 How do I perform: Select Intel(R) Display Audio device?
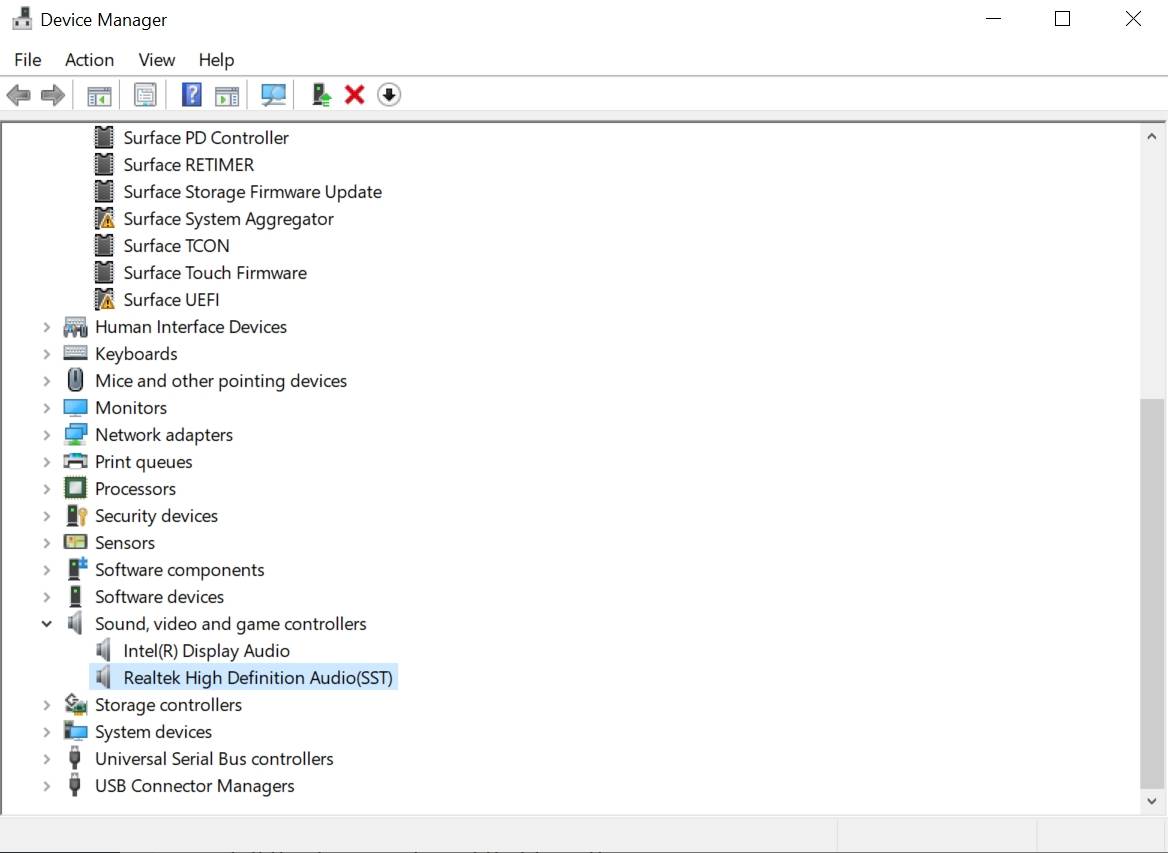206,651
